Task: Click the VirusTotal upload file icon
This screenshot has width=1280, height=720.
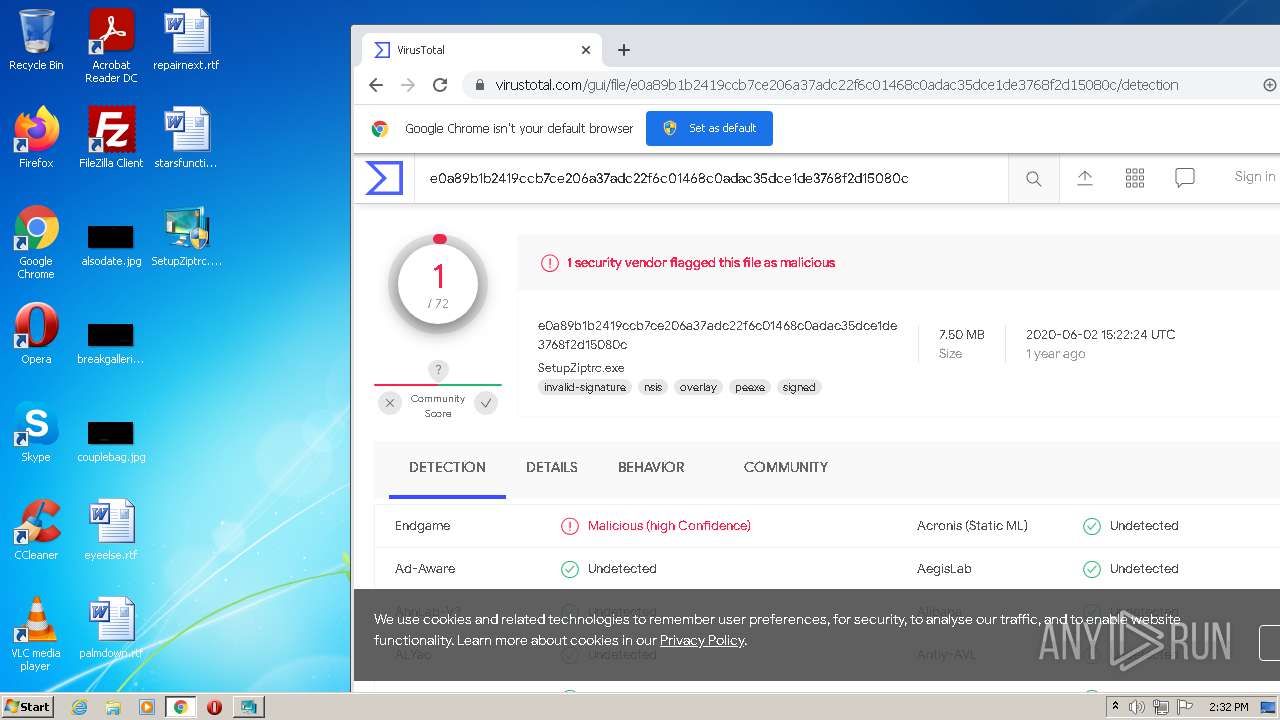Action: coord(1085,178)
